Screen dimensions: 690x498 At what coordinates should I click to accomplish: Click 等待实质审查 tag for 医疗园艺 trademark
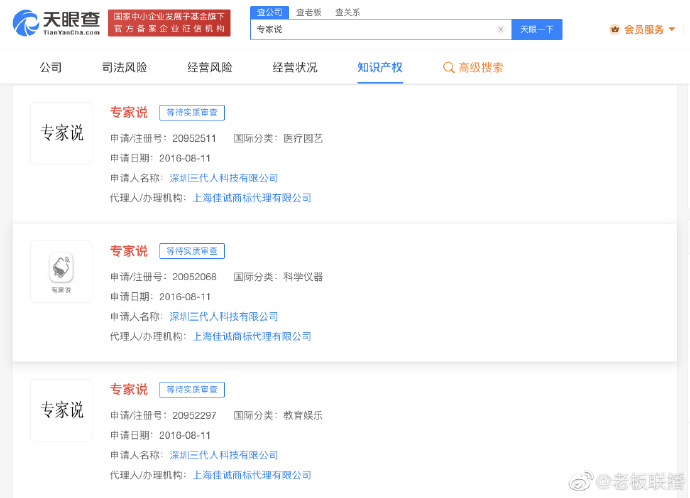(x=192, y=113)
